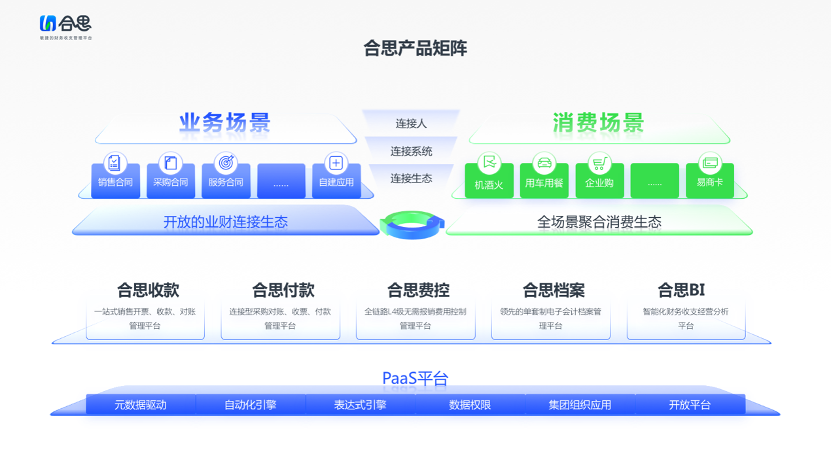Select the 机酒火 green tile

489,181
